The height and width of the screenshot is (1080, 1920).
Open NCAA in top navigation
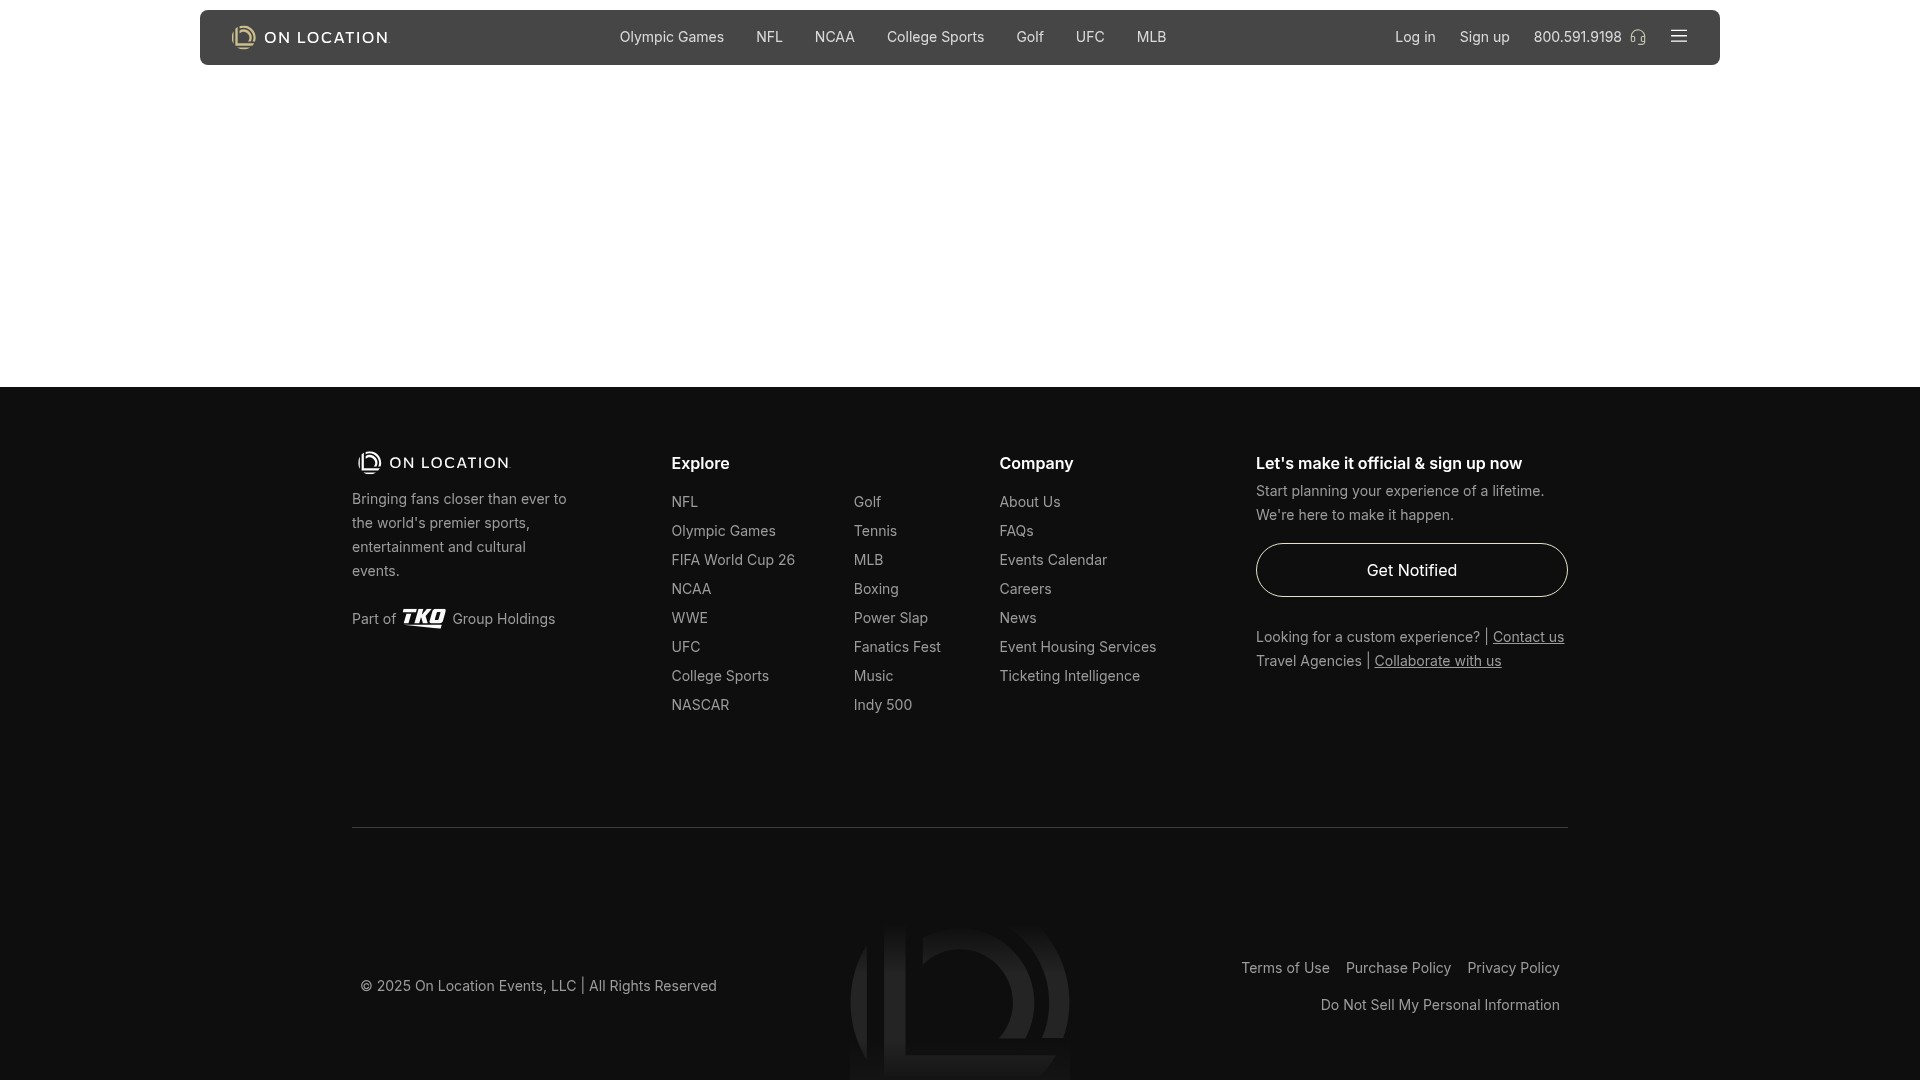(835, 37)
